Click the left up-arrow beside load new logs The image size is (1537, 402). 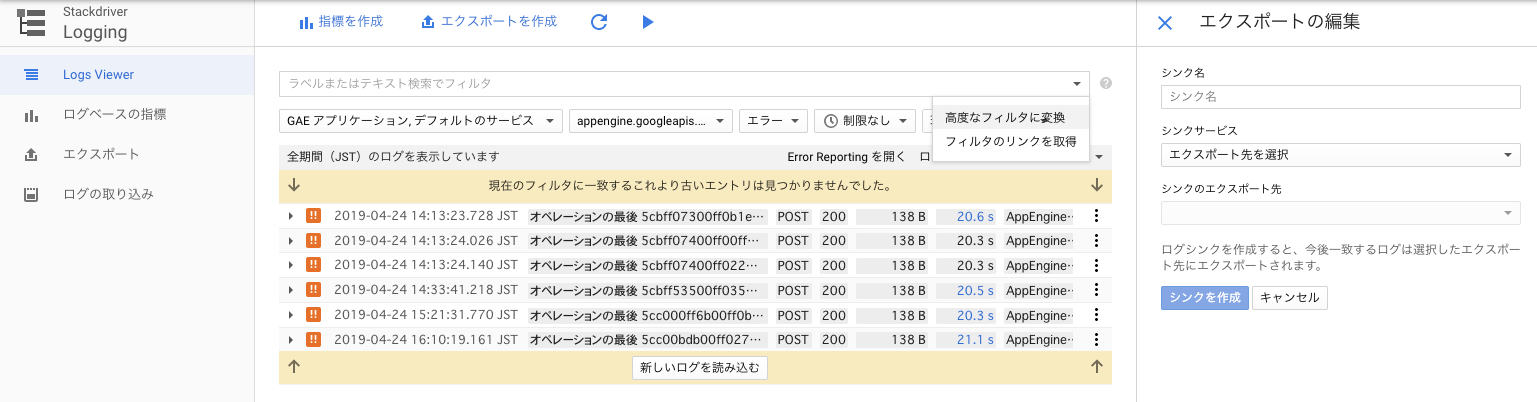coord(294,367)
